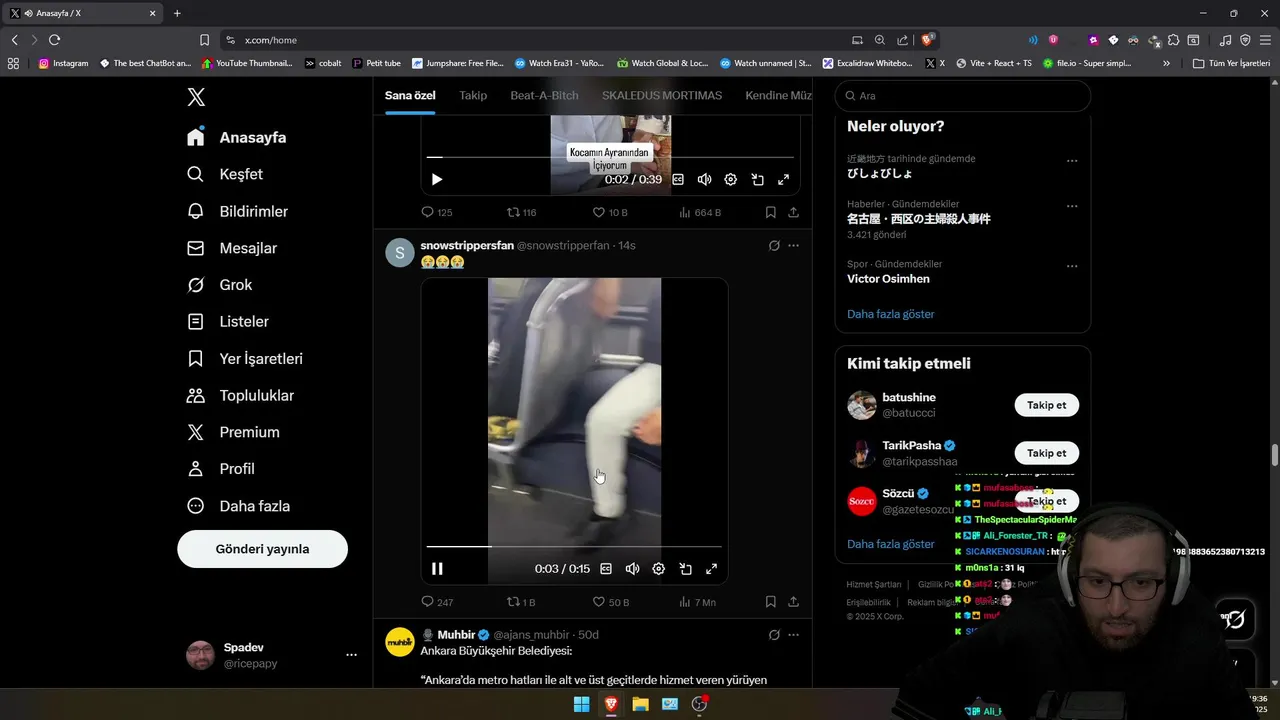Switch to Sana özel tab
The image size is (1280, 720).
(x=410, y=95)
